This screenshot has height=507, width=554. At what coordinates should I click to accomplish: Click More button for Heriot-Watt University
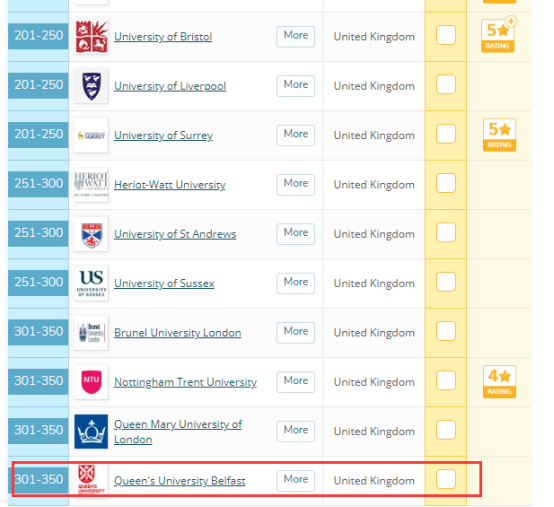point(296,184)
